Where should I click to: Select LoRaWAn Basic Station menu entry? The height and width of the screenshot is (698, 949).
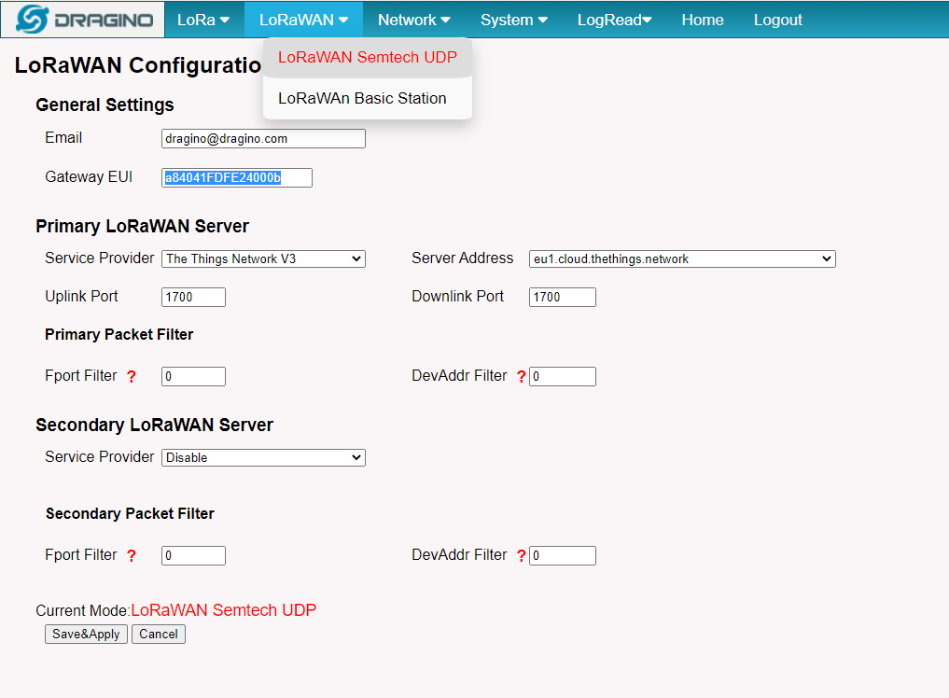(367, 99)
